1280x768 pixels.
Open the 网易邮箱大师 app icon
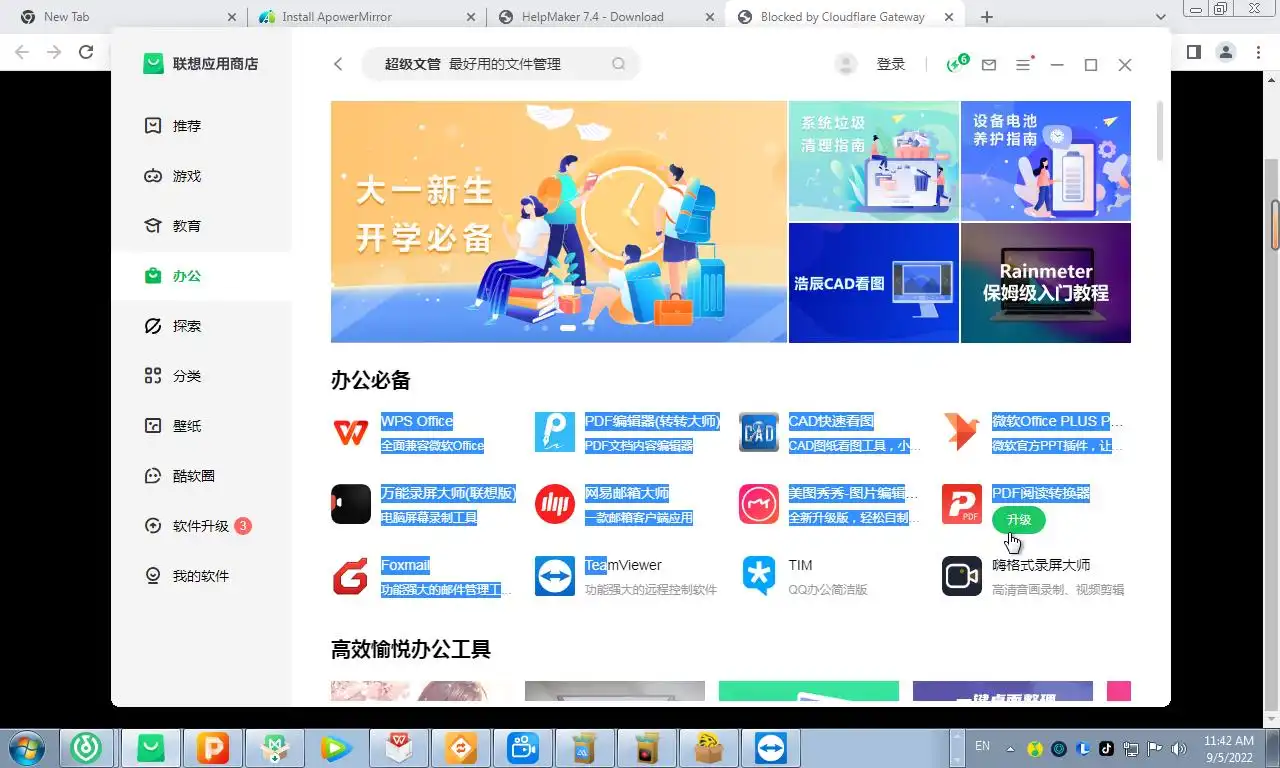[555, 504]
